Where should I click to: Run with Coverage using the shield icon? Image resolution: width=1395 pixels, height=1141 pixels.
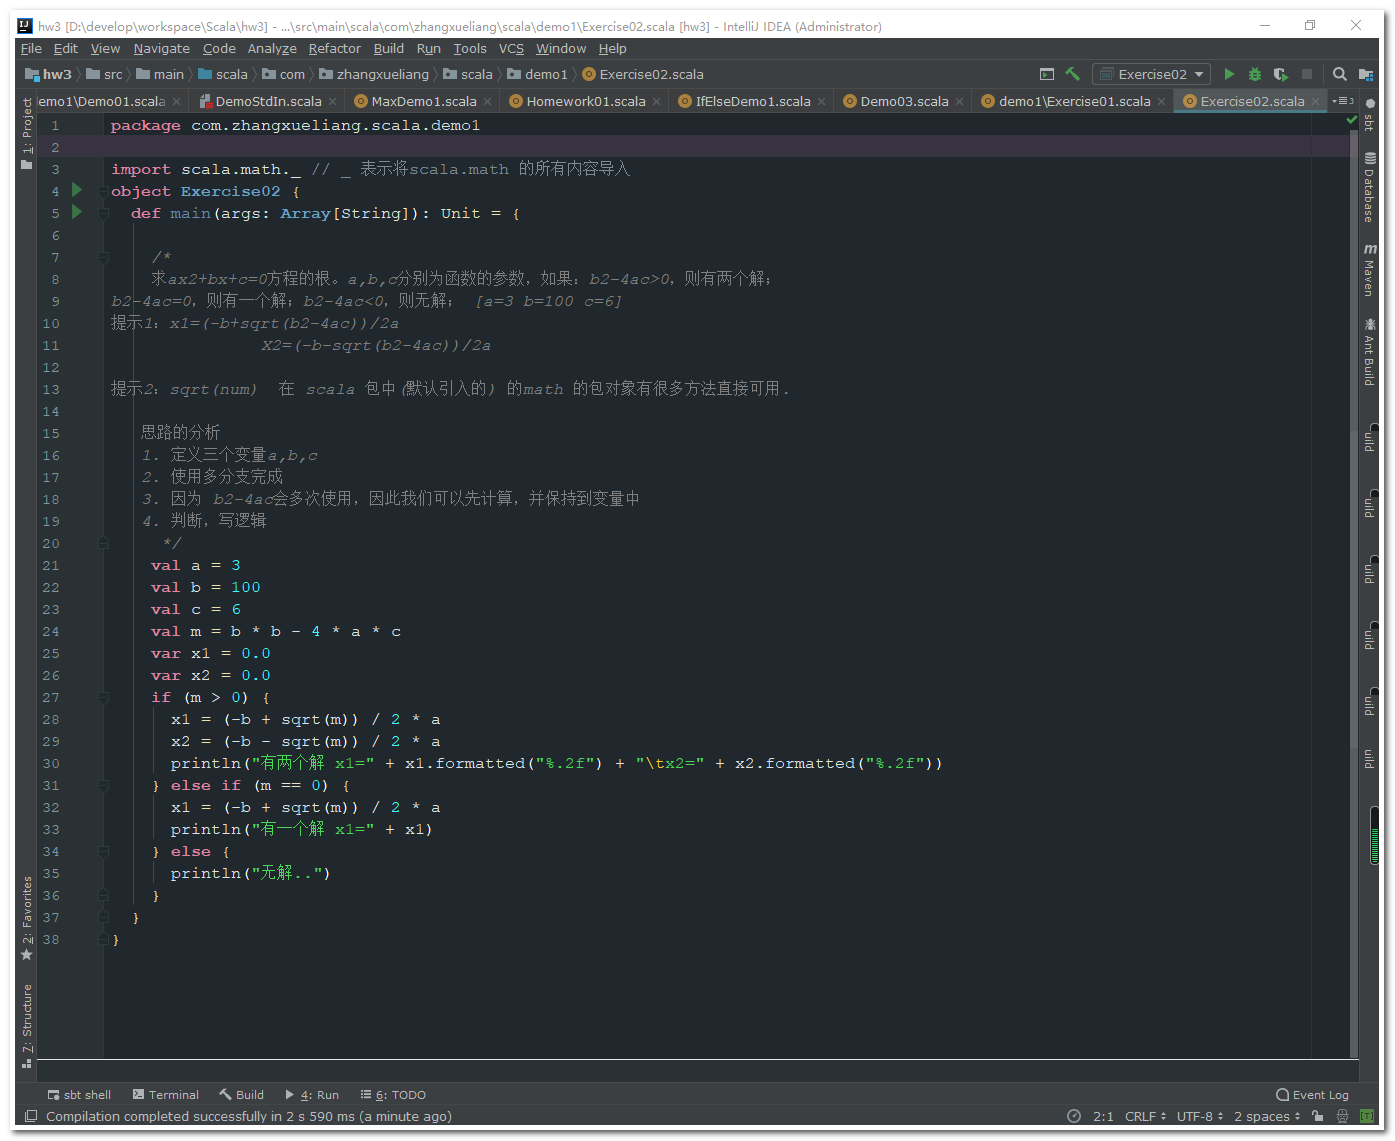(x=1281, y=74)
